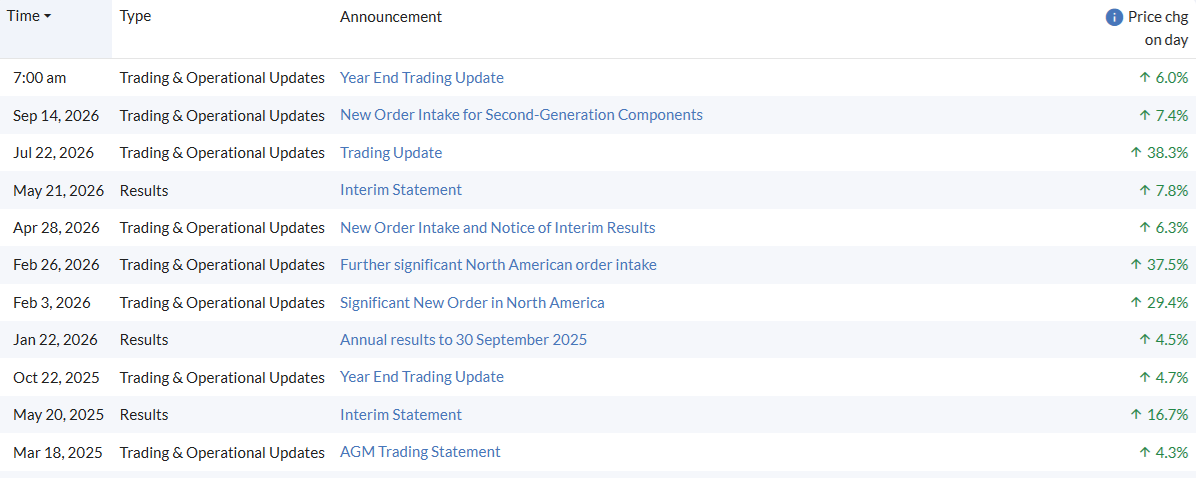Click the info icon beside Price chg

[1114, 17]
